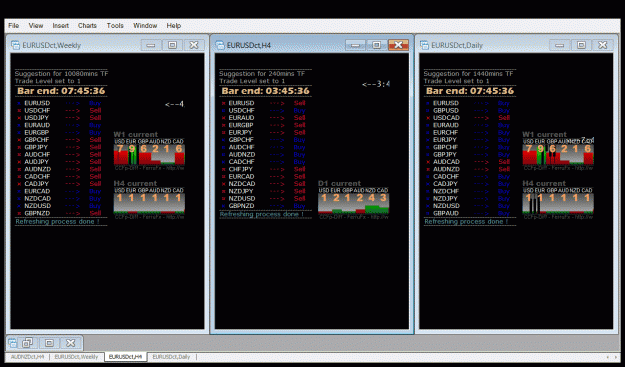Switch to the EURUSDct,Daily tab
This screenshot has height=367, width=625.
(171, 357)
